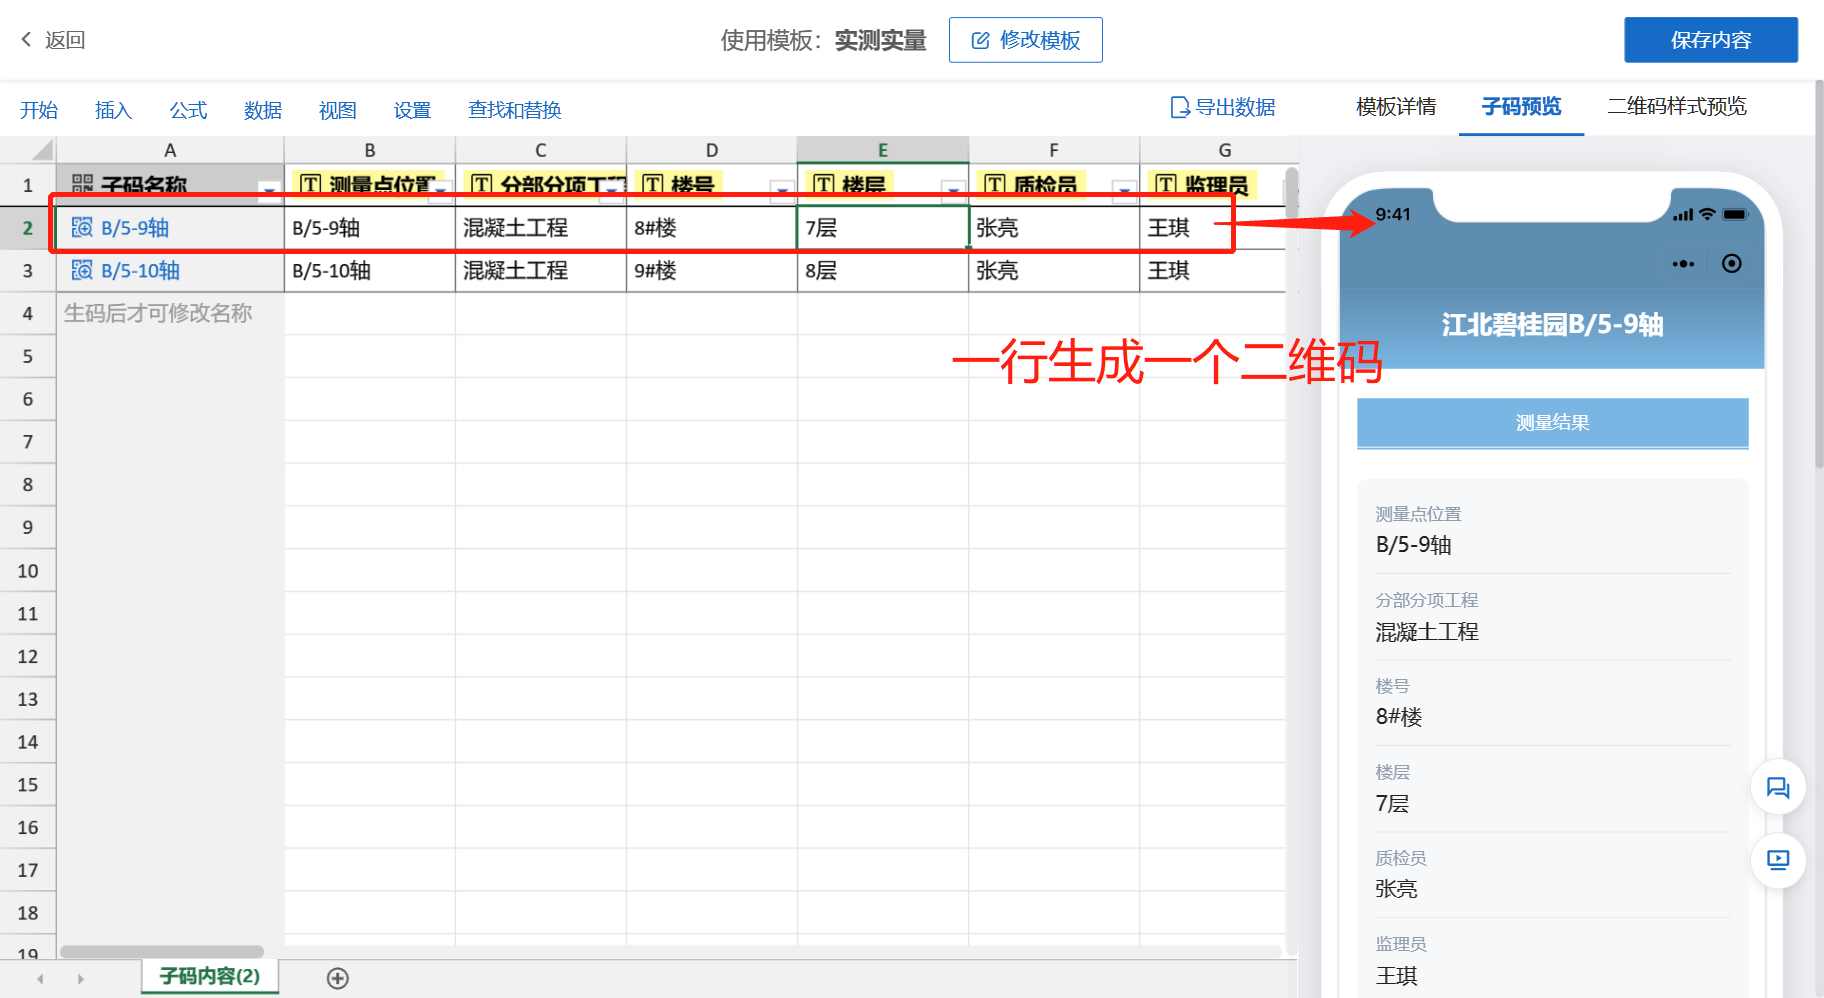Click the screen share icon on right edge
1824x998 pixels.
tap(1778, 860)
